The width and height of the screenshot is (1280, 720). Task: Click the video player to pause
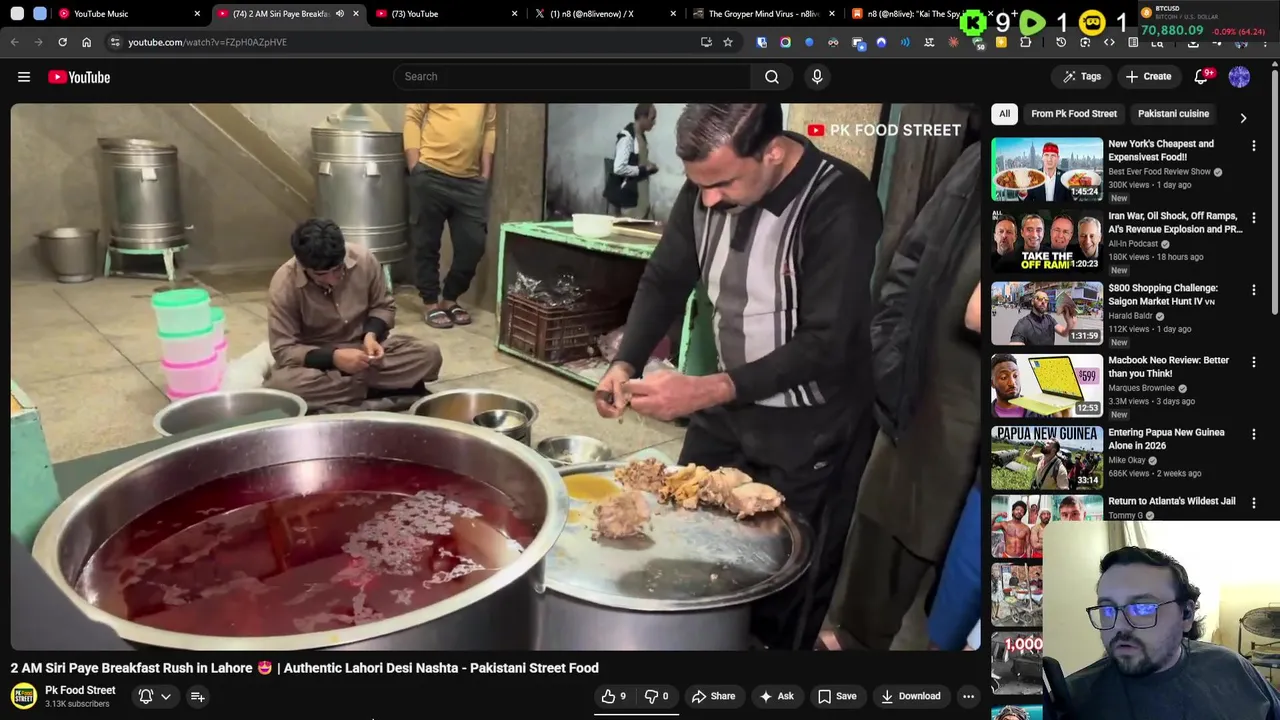tap(495, 377)
